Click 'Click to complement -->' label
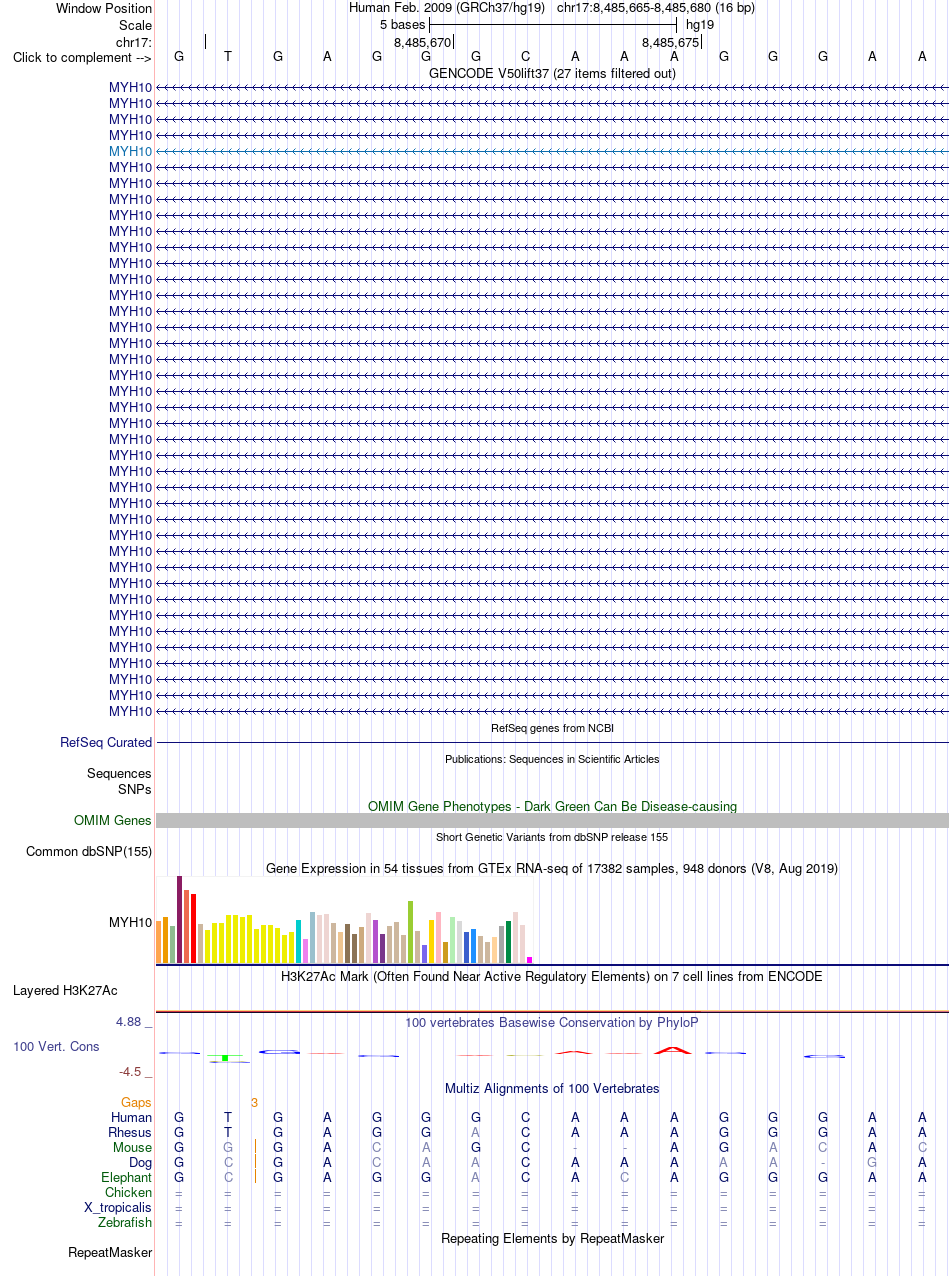Image resolution: width=950 pixels, height=1276 pixels. [82, 57]
